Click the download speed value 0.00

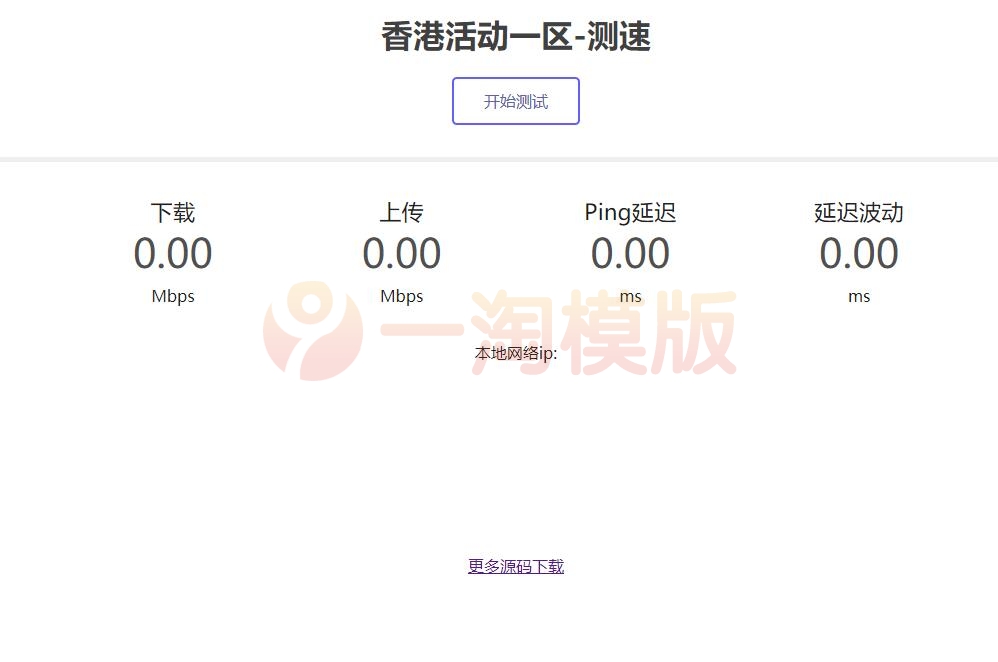click(x=172, y=254)
